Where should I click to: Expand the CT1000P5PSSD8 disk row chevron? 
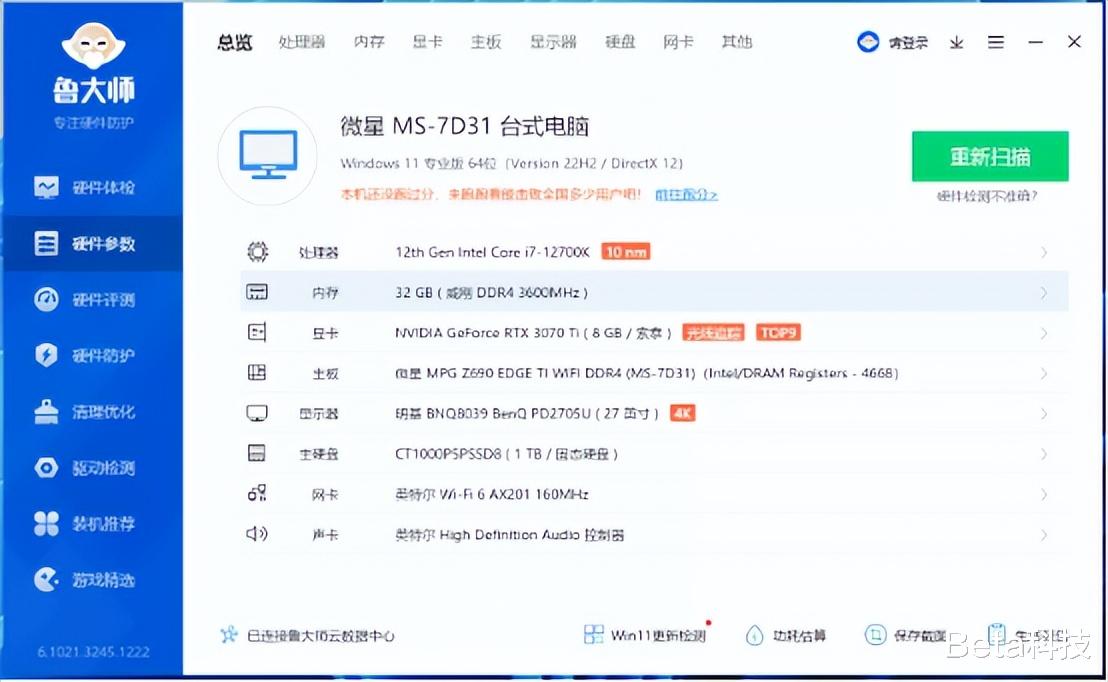(1044, 454)
